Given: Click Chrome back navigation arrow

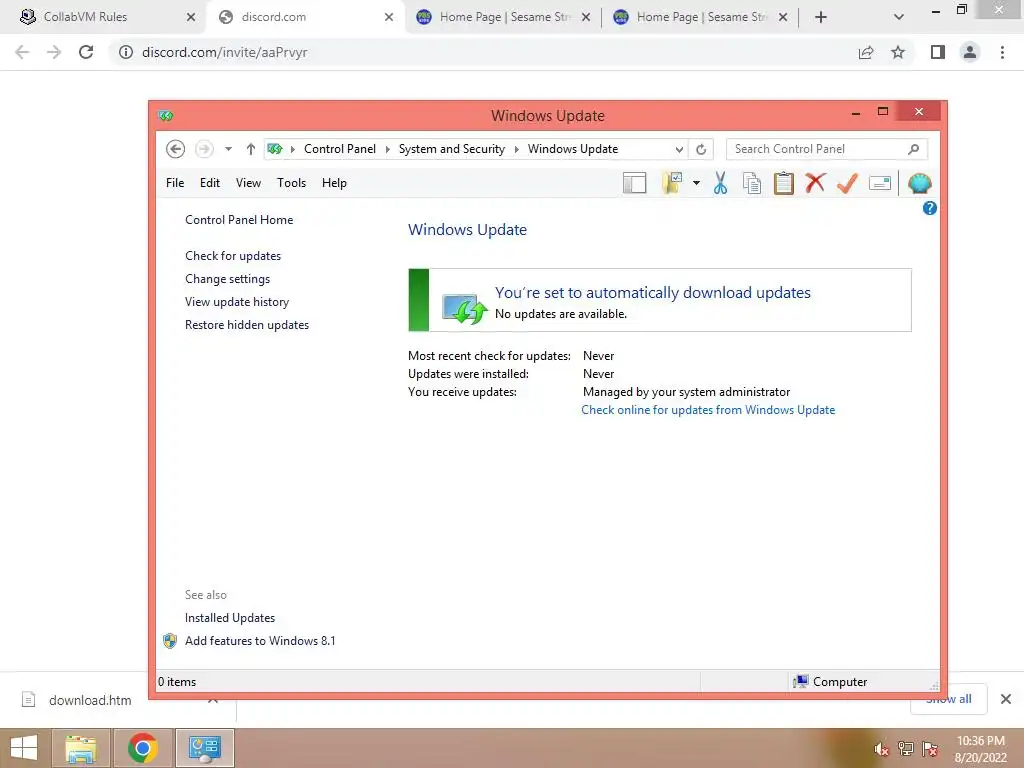Looking at the screenshot, I should click(x=22, y=52).
